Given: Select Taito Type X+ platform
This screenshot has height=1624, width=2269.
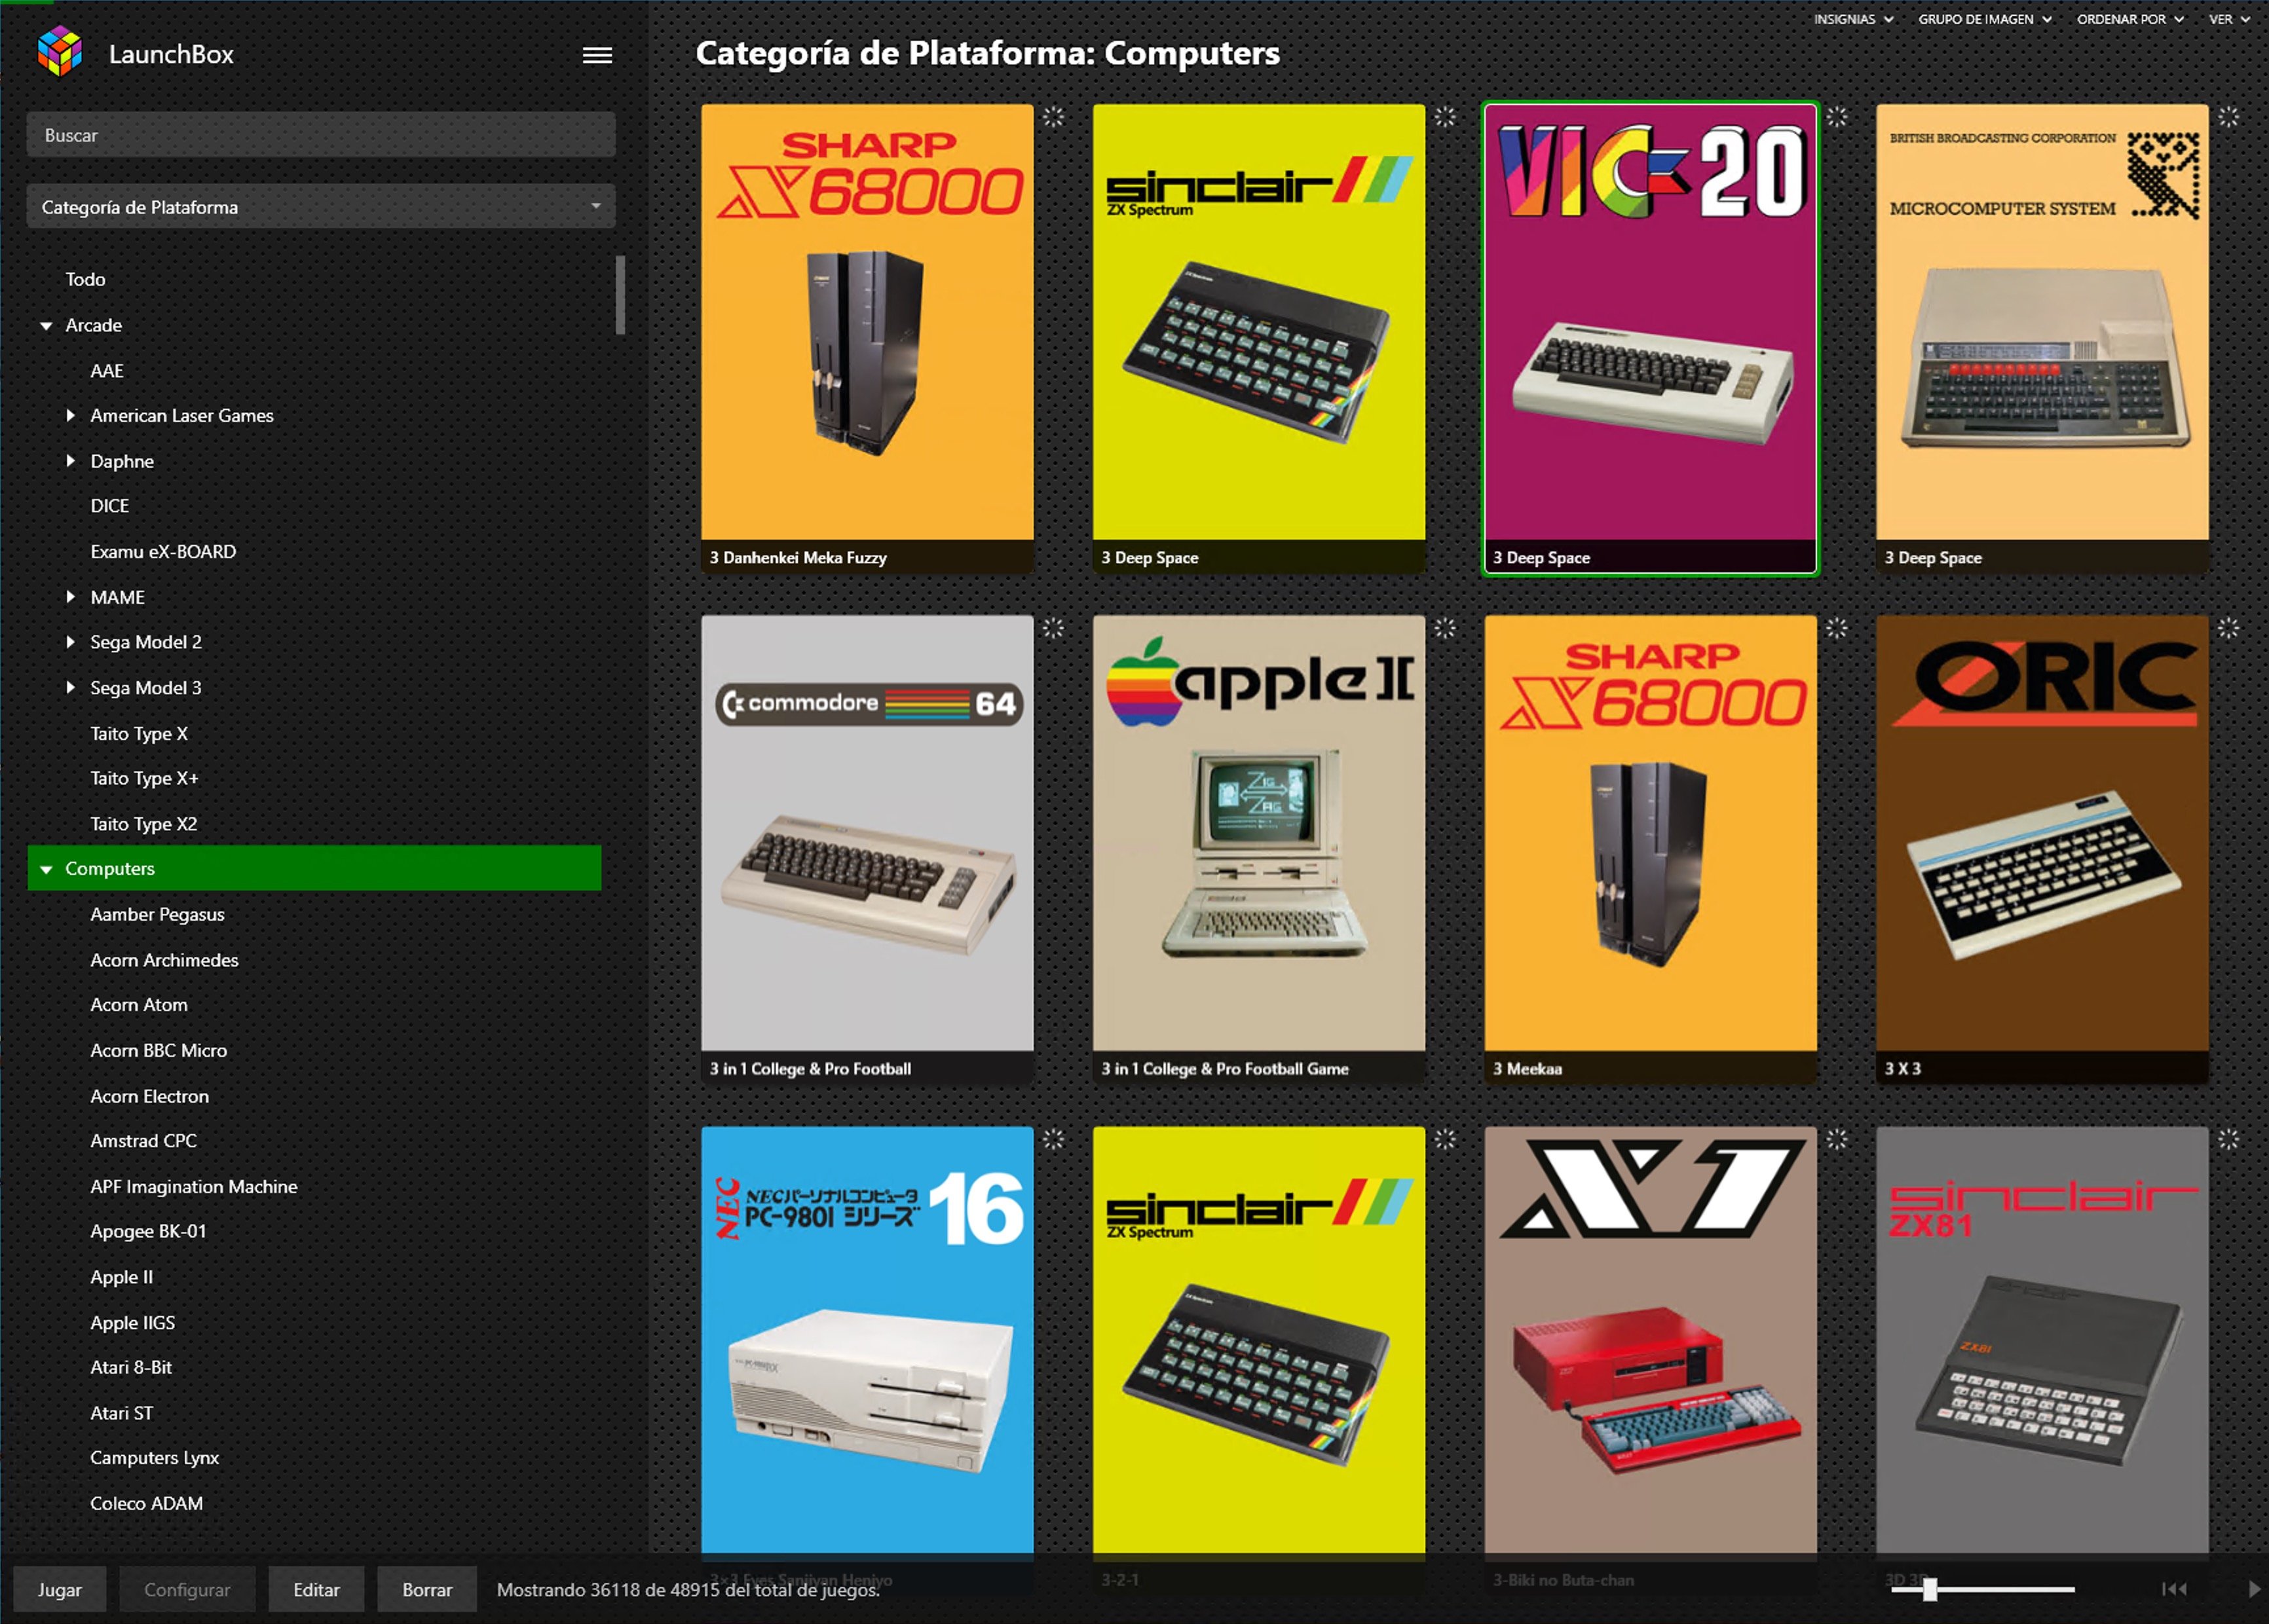Looking at the screenshot, I should click(x=144, y=778).
